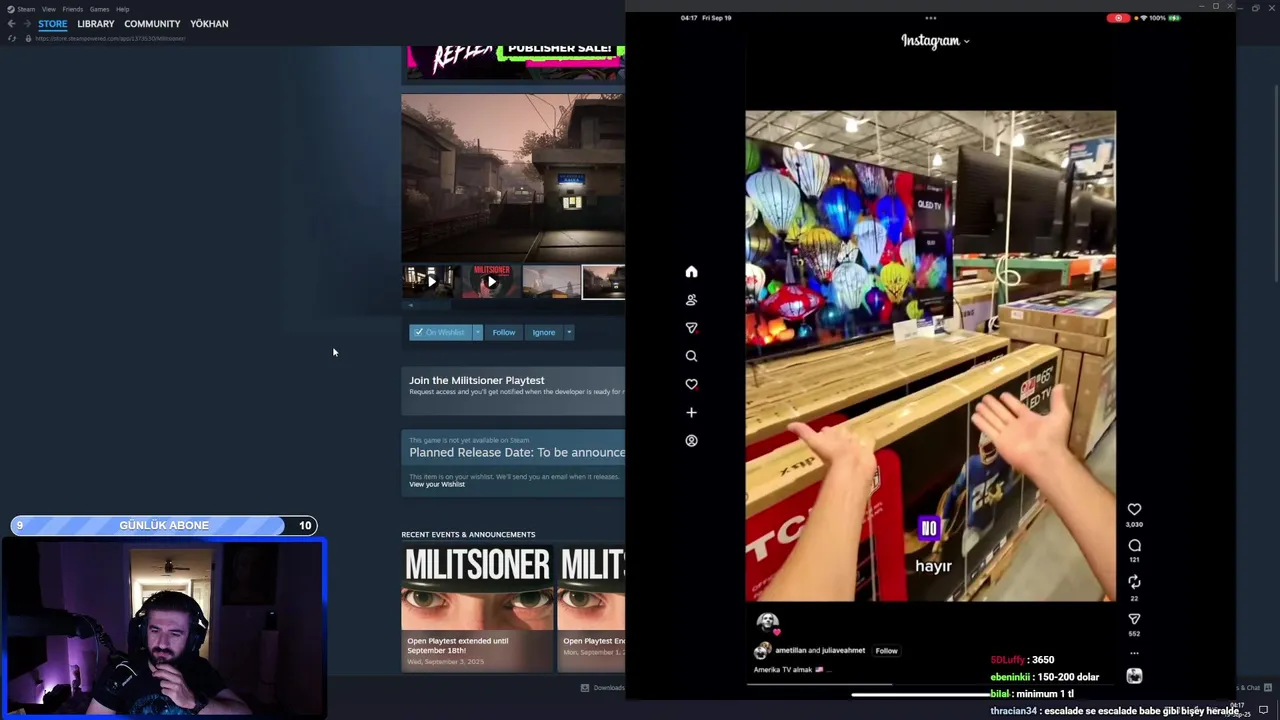Open Instagram search magnifier icon

pyautogui.click(x=691, y=356)
